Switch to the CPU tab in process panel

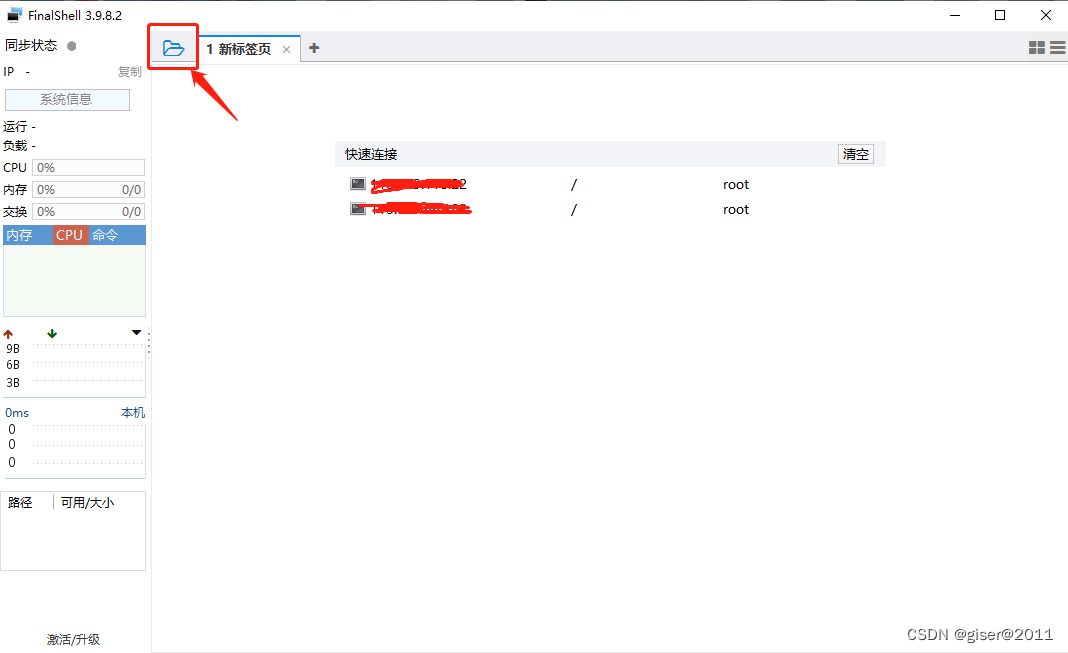coord(69,234)
